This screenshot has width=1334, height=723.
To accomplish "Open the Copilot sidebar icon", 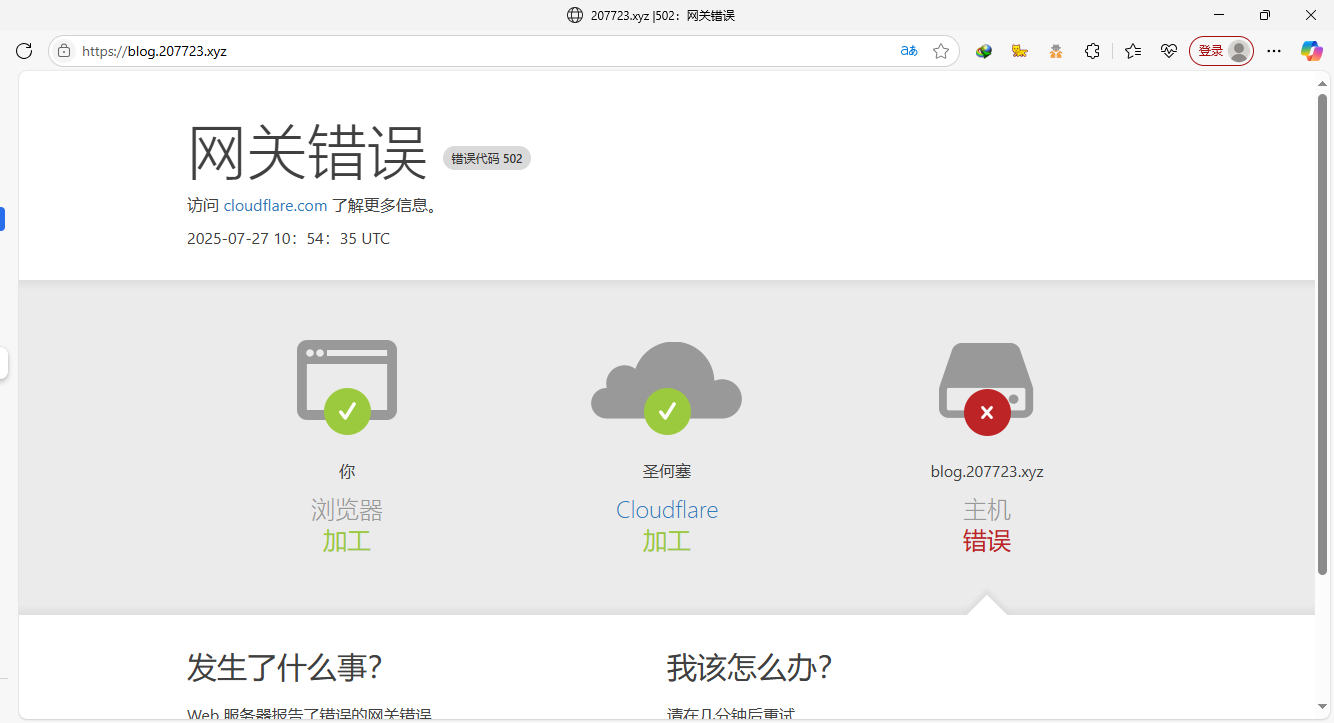I will [1311, 51].
